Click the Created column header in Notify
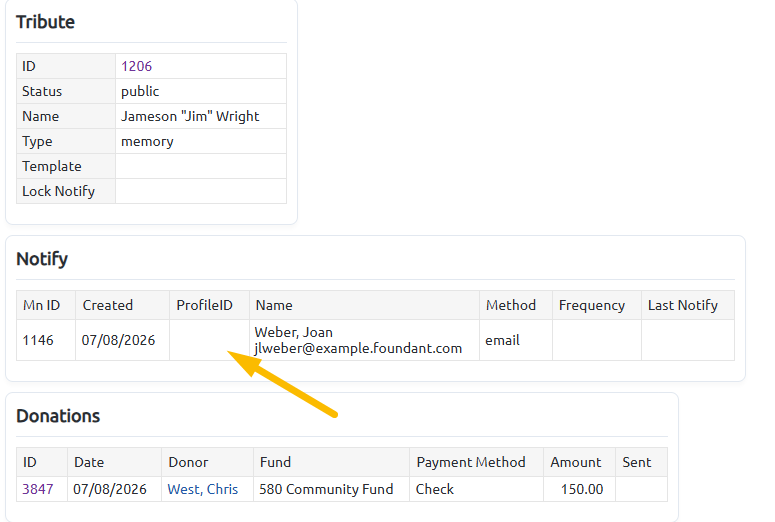The height and width of the screenshot is (522, 775). [x=122, y=305]
